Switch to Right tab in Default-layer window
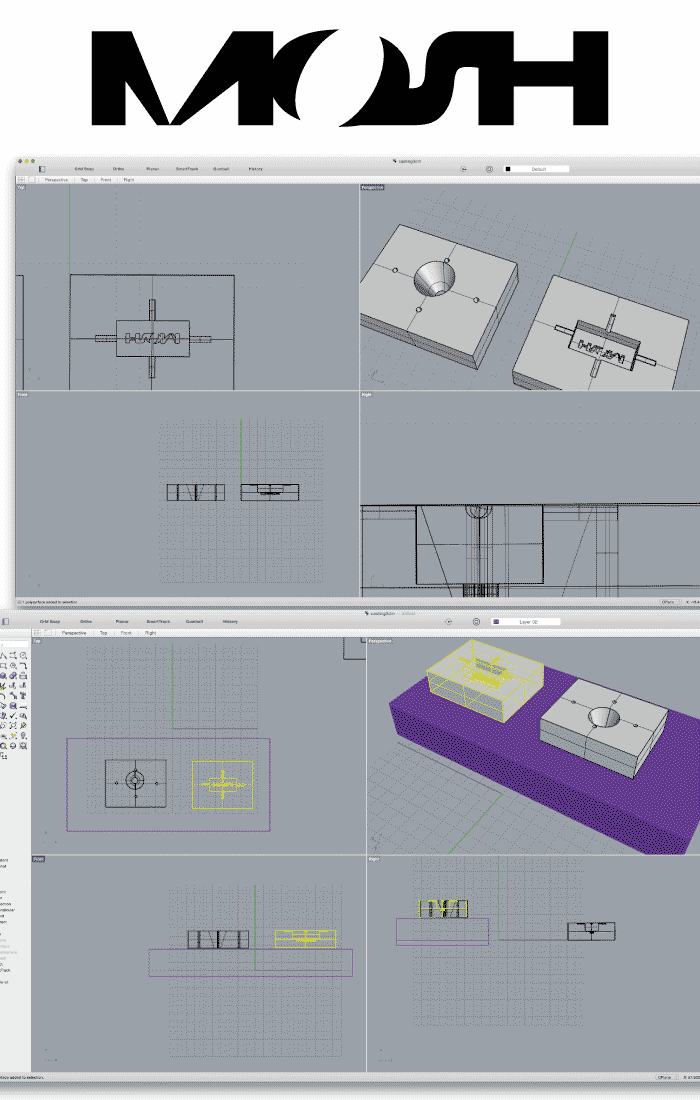The image size is (700, 1100). tap(128, 180)
